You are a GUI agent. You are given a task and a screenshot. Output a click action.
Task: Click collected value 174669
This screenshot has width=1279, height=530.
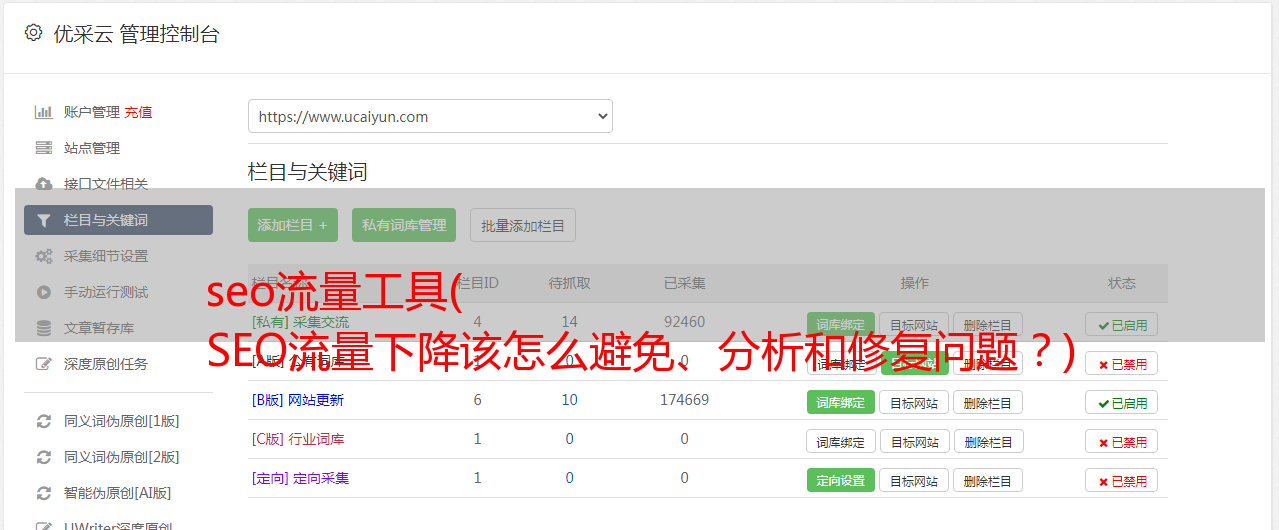[x=684, y=400]
